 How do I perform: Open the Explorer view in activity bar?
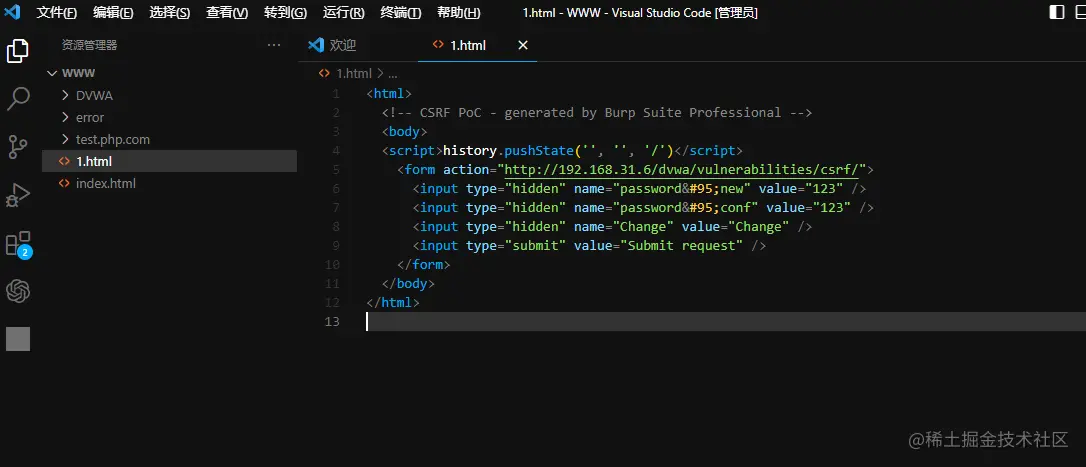18,51
